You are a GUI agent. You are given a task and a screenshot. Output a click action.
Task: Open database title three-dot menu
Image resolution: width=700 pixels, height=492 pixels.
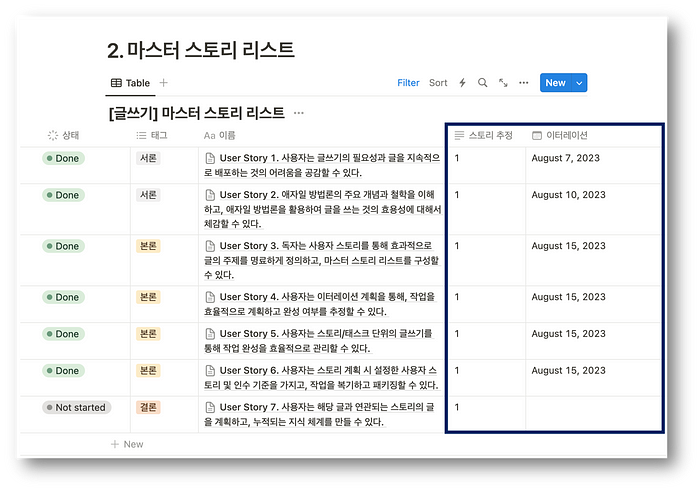tap(299, 113)
